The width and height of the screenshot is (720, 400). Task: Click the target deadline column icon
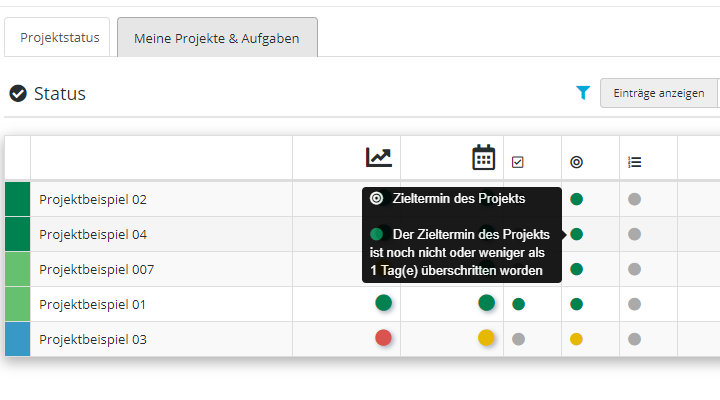(x=576, y=162)
